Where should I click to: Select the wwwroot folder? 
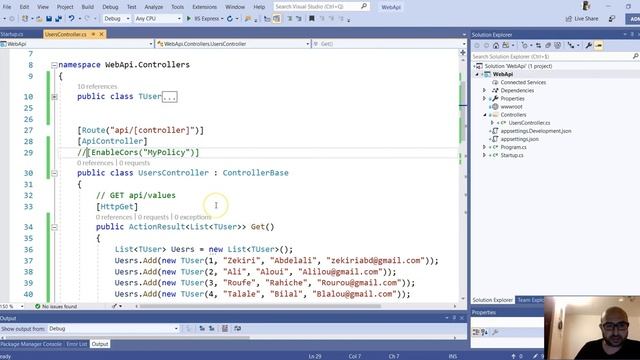click(511, 107)
